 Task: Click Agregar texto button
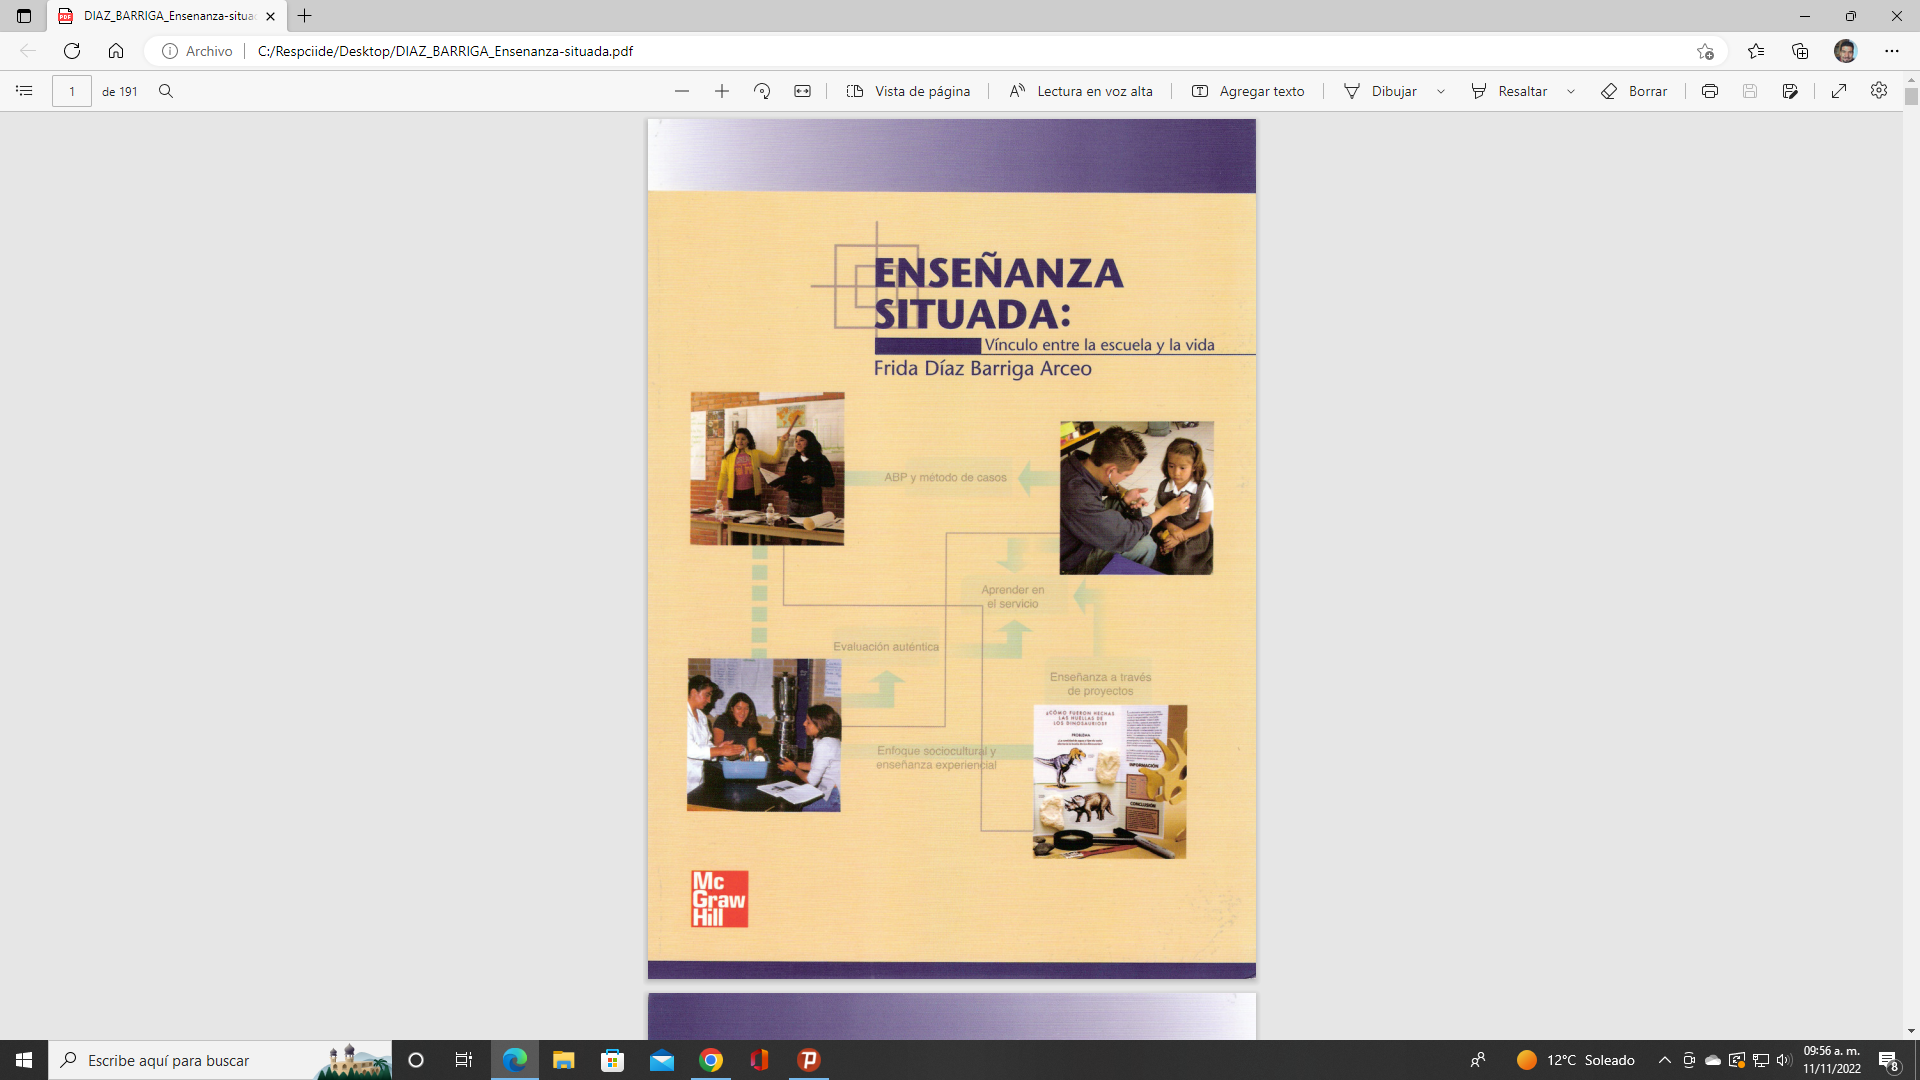coord(1248,91)
